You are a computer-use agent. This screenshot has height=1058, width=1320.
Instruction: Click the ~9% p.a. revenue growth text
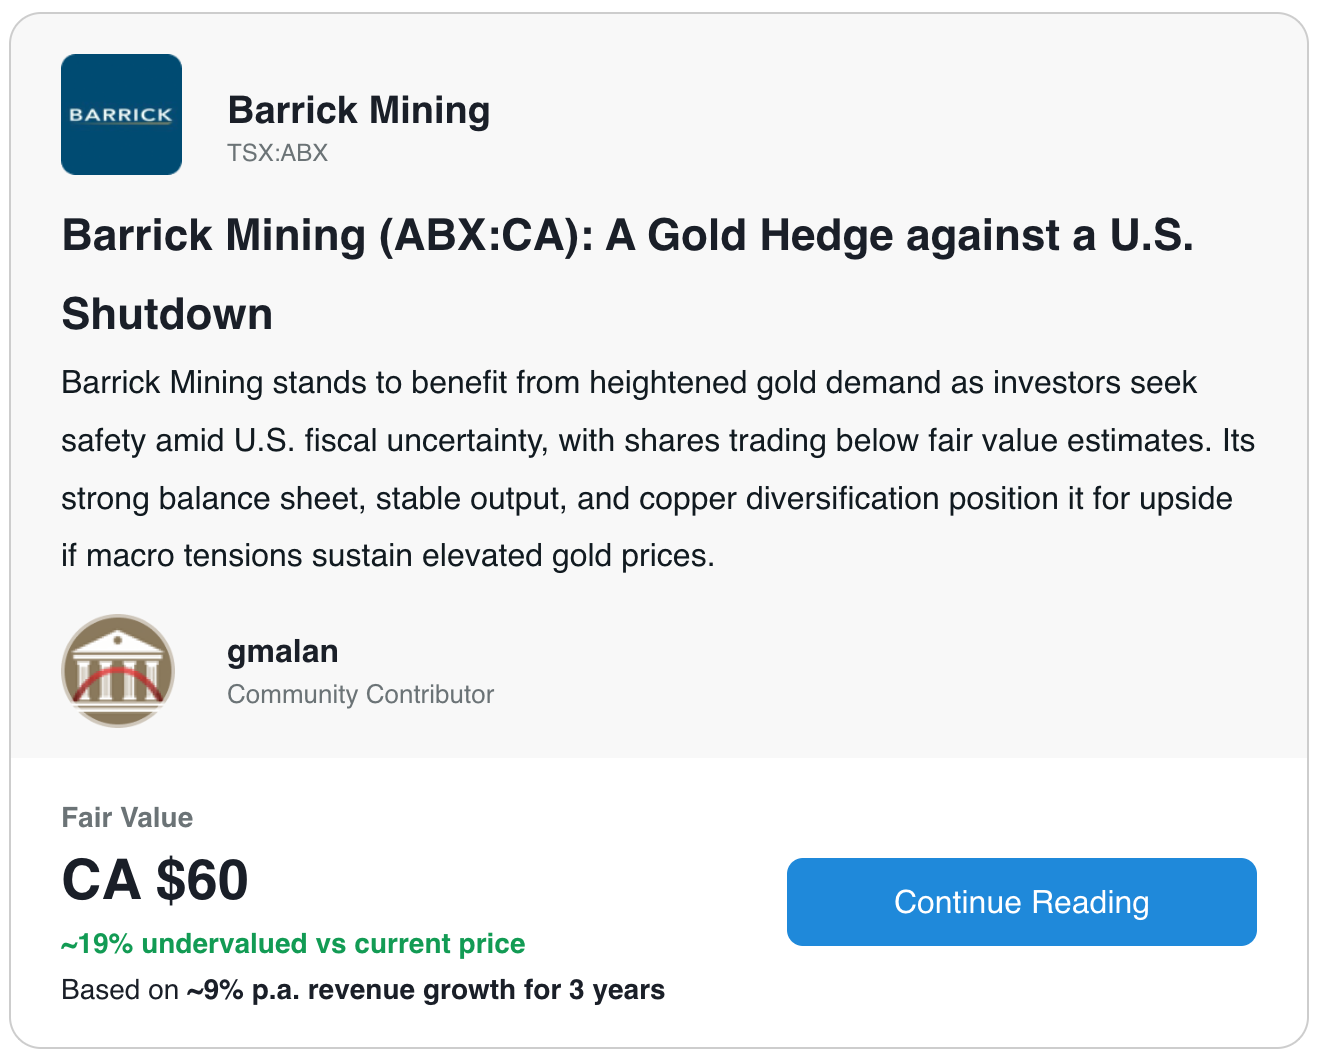pyautogui.click(x=375, y=990)
